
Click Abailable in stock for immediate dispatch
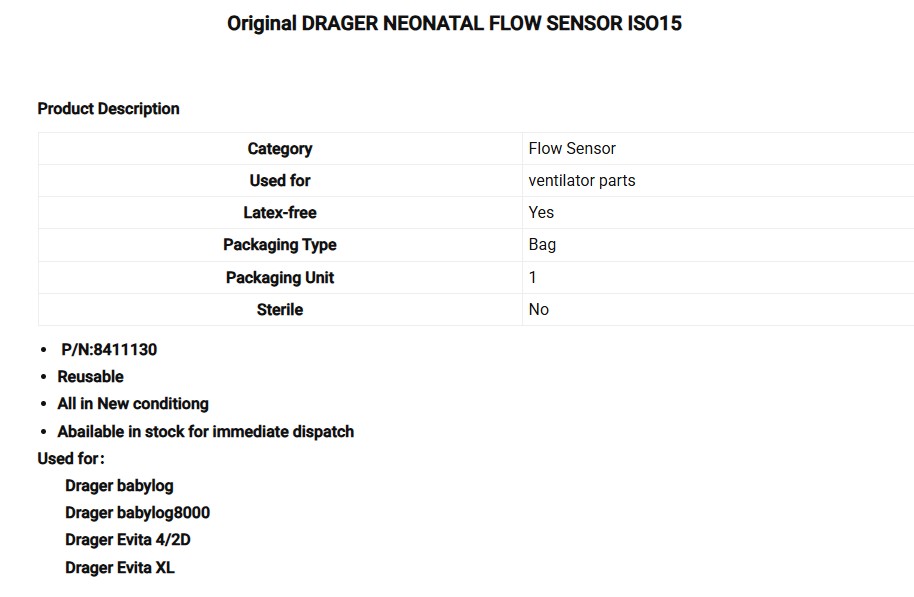coord(206,431)
